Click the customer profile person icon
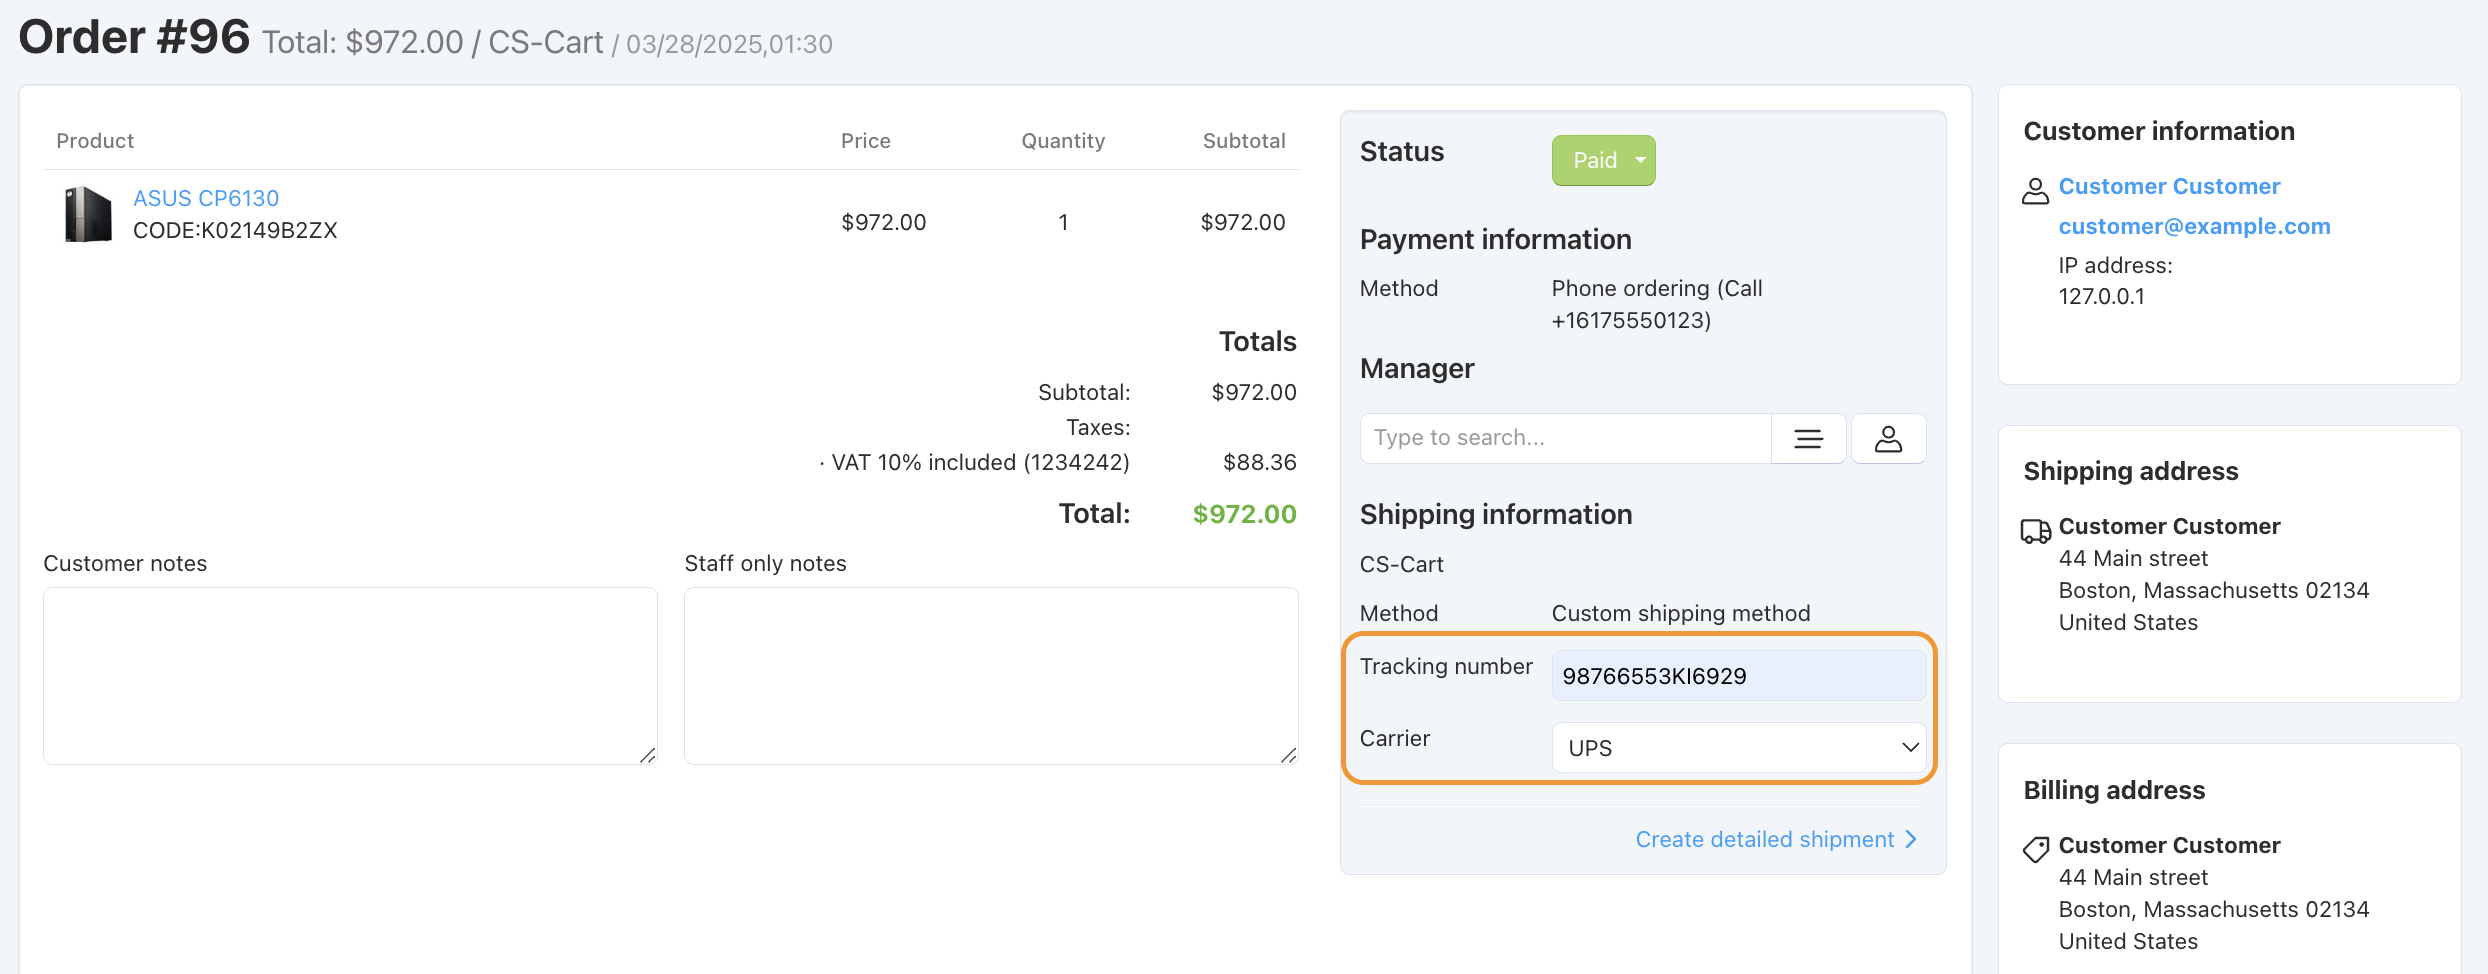2488x974 pixels. coord(2035,190)
